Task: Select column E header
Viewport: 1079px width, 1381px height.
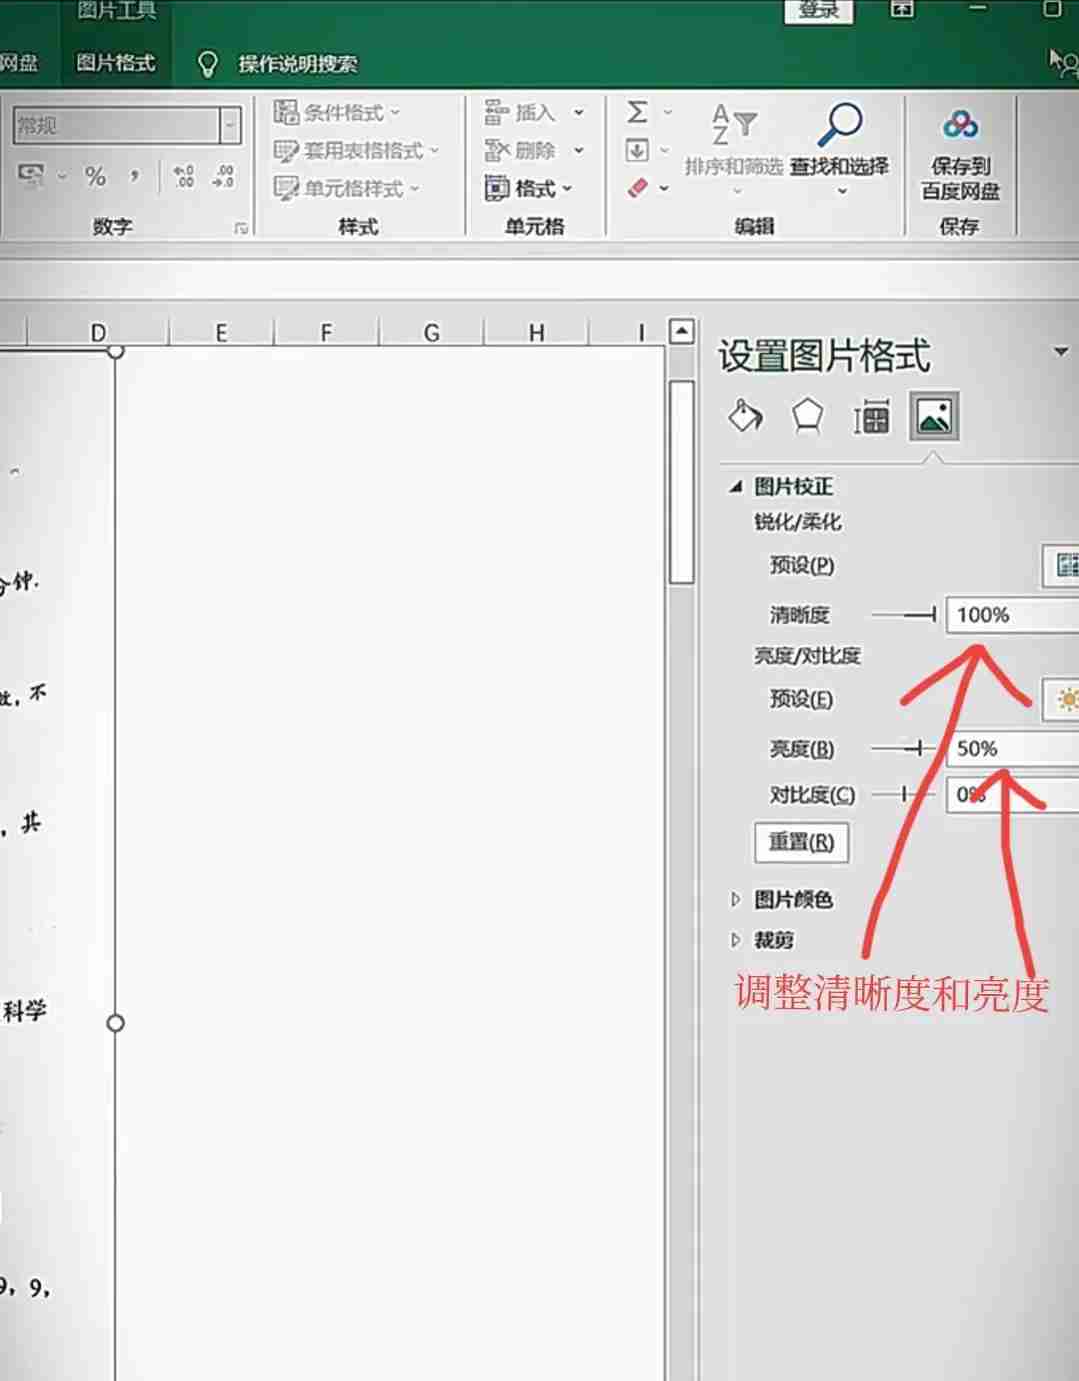Action: (221, 333)
